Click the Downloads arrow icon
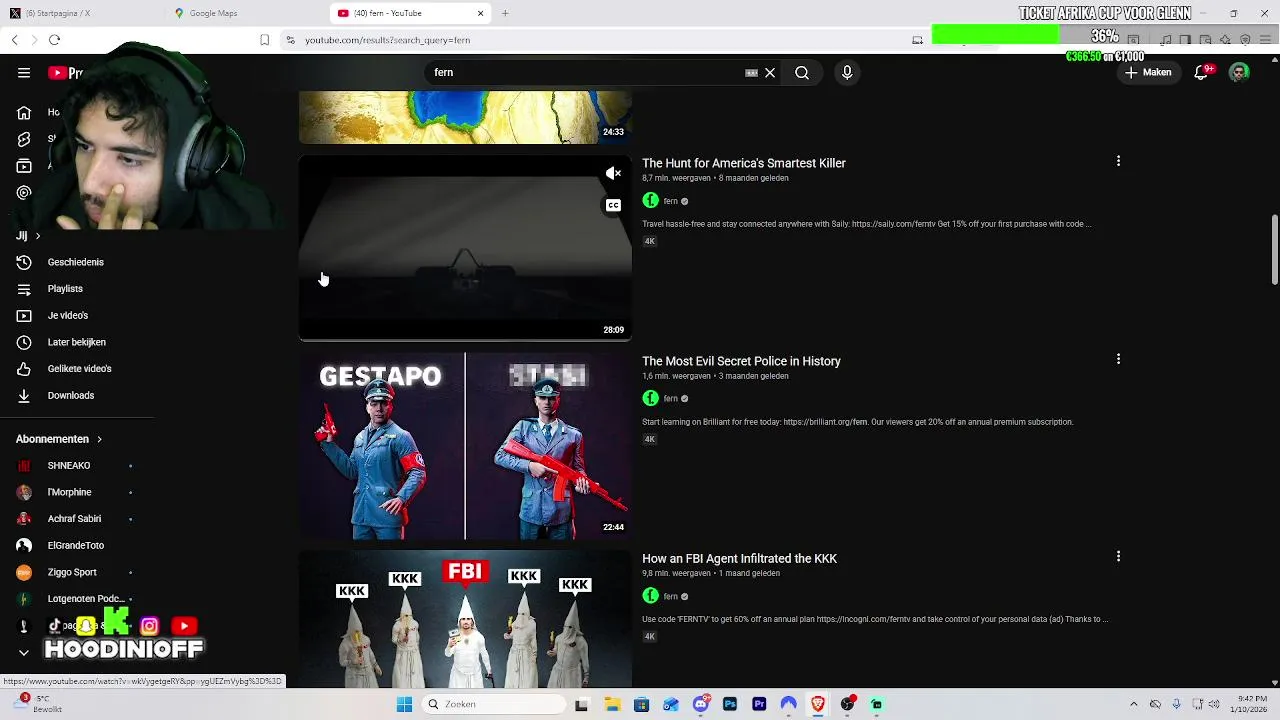The image size is (1280, 720). (x=24, y=396)
